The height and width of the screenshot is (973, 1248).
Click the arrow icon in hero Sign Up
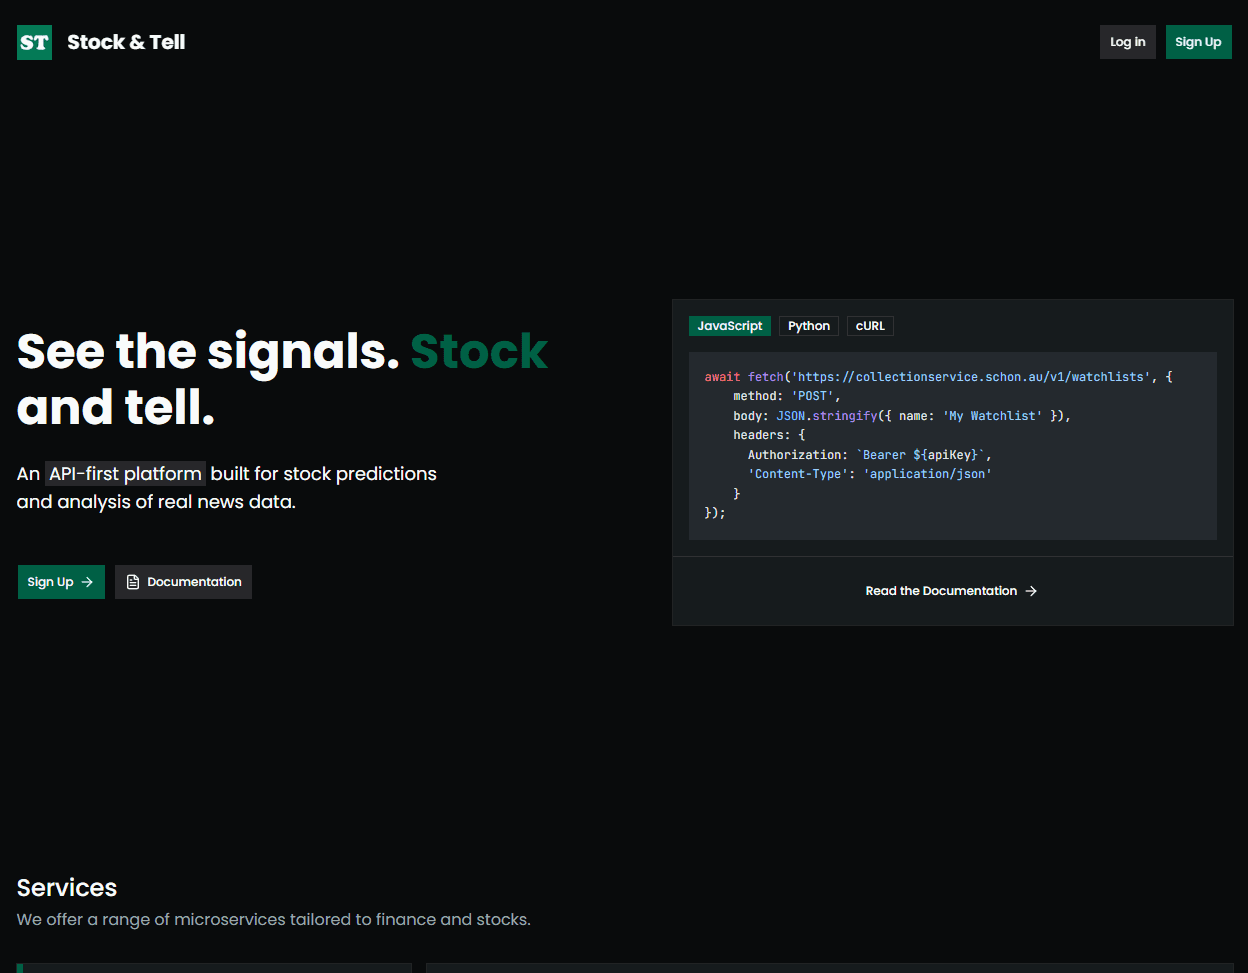pyautogui.click(x=87, y=582)
